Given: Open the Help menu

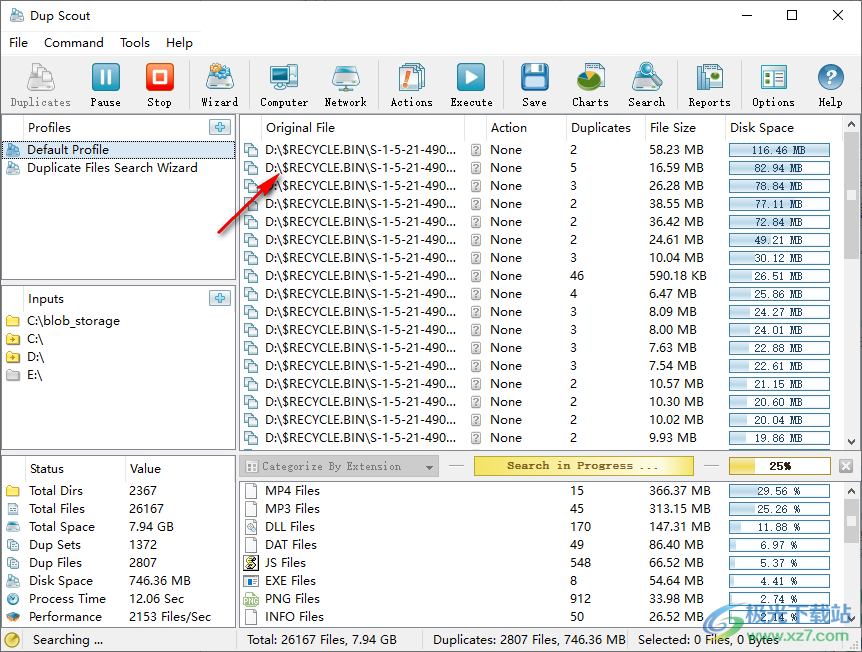Looking at the screenshot, I should click(x=179, y=42).
